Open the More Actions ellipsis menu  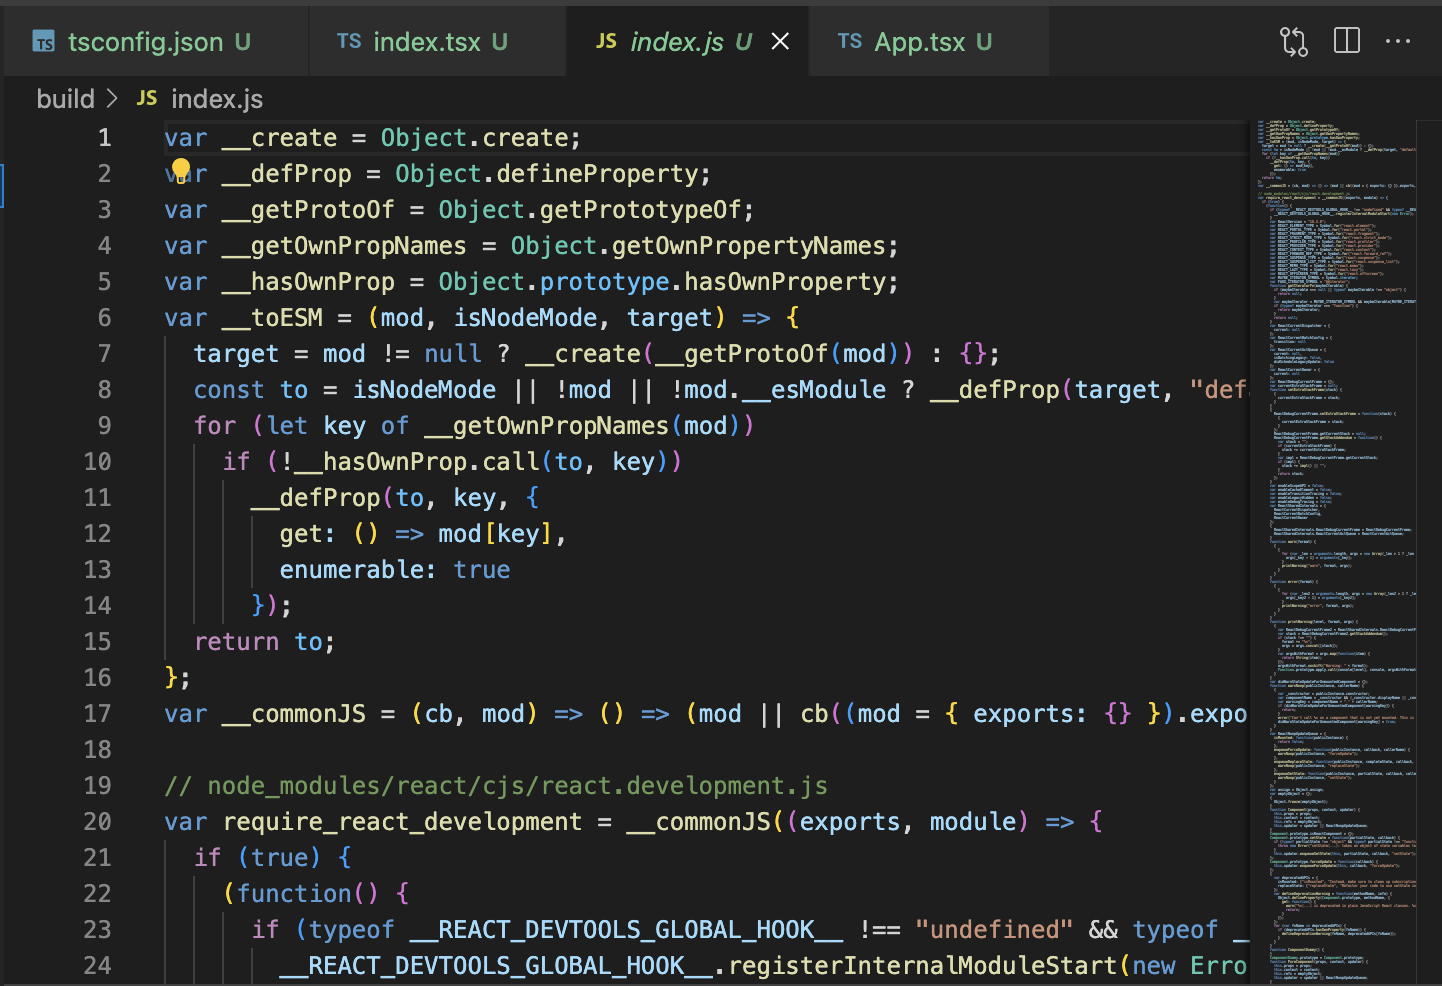(x=1399, y=40)
